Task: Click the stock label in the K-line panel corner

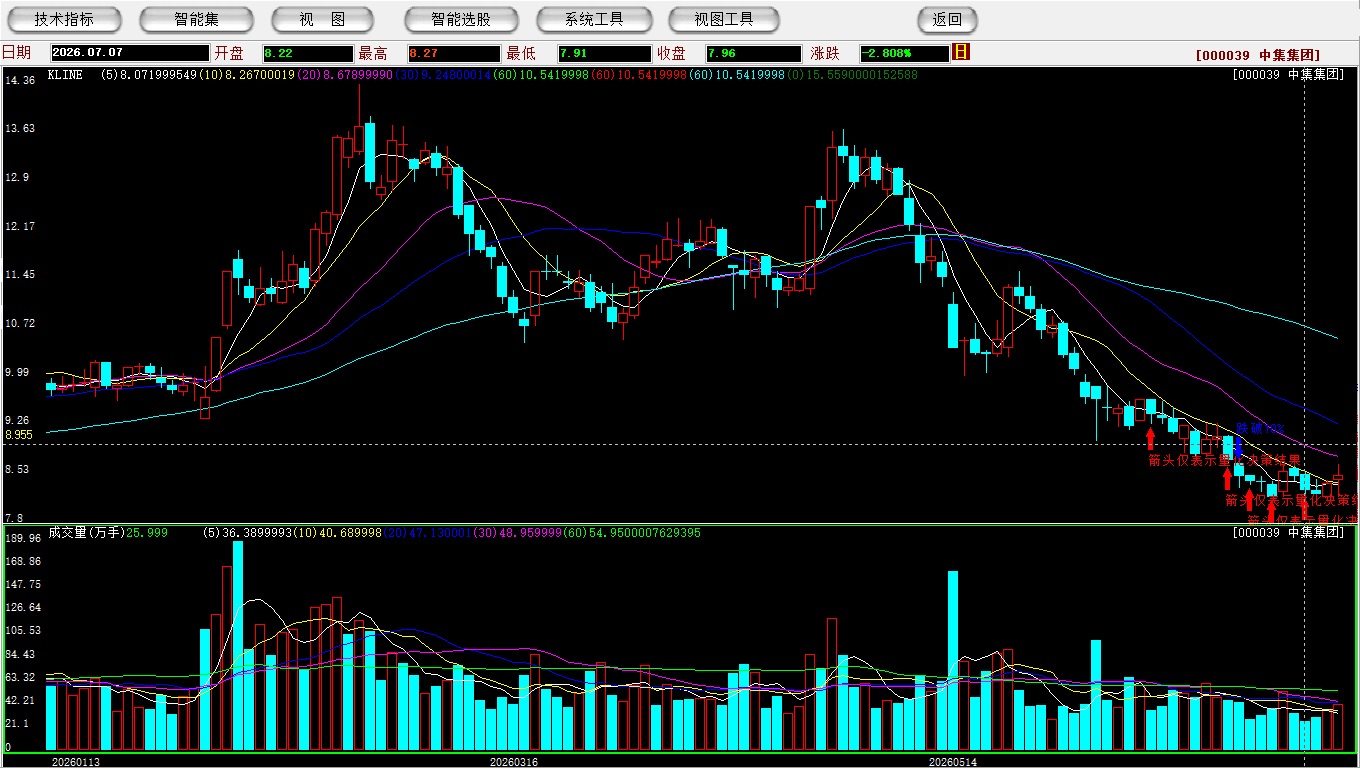Action: click(1288, 75)
